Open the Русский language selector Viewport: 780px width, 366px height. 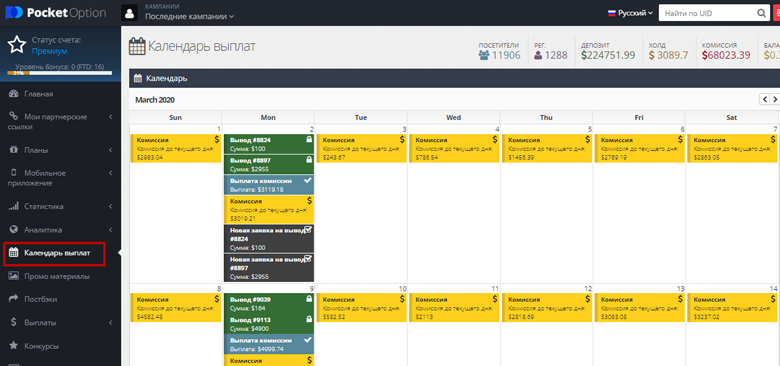630,13
